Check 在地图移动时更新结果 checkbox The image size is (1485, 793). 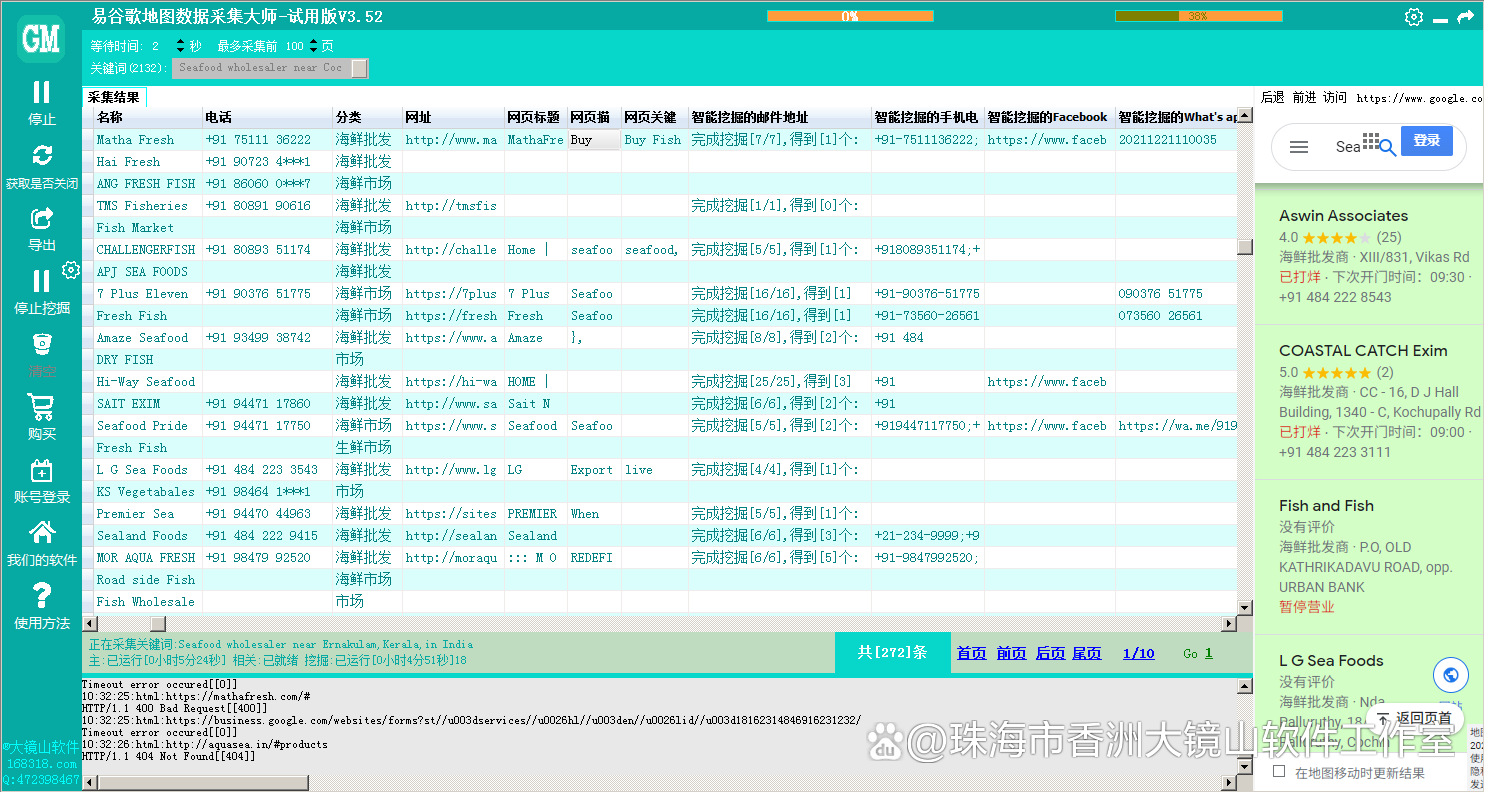pyautogui.click(x=1279, y=772)
